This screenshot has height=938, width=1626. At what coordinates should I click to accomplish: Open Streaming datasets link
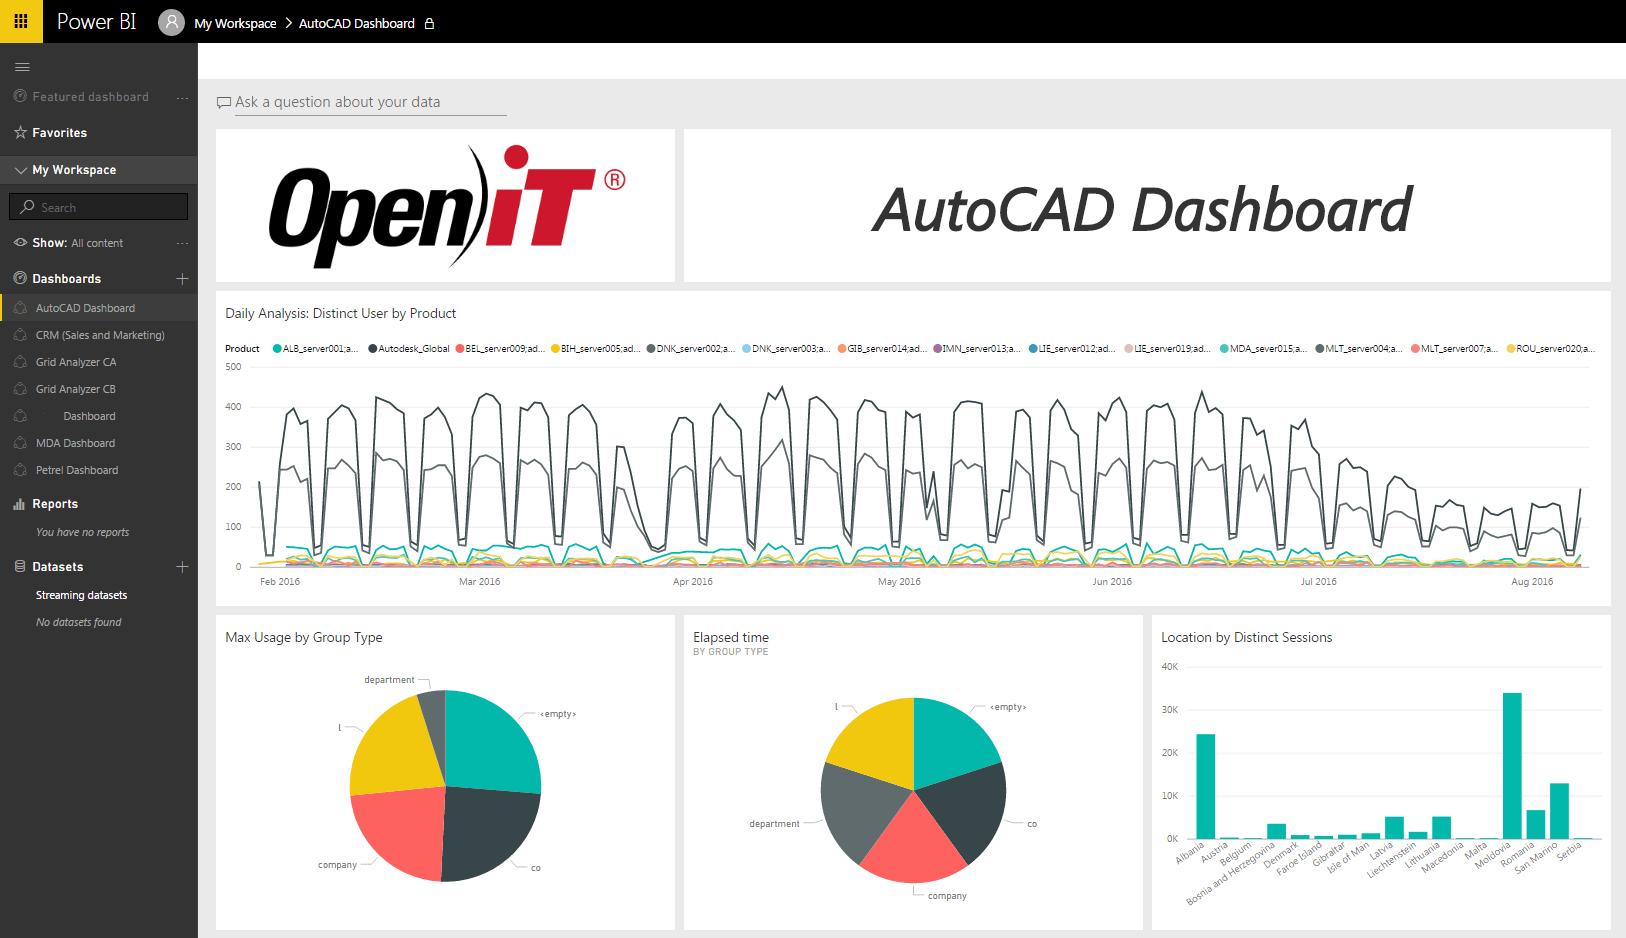click(81, 595)
